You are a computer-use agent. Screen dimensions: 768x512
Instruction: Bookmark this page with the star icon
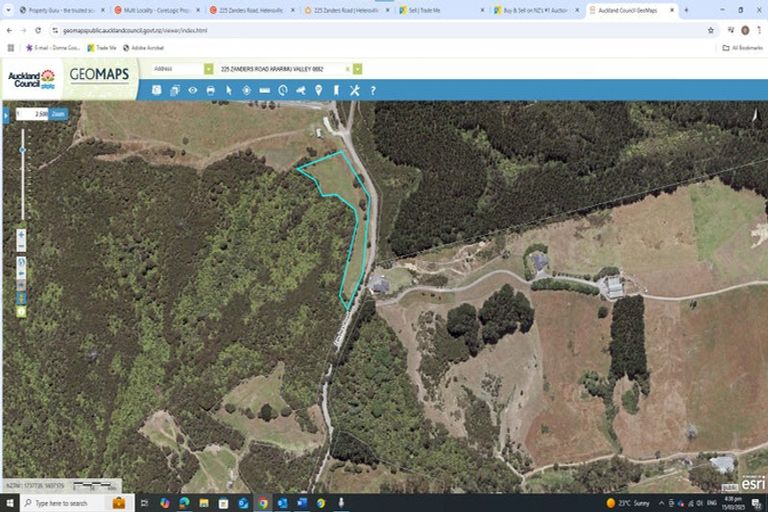click(x=711, y=30)
